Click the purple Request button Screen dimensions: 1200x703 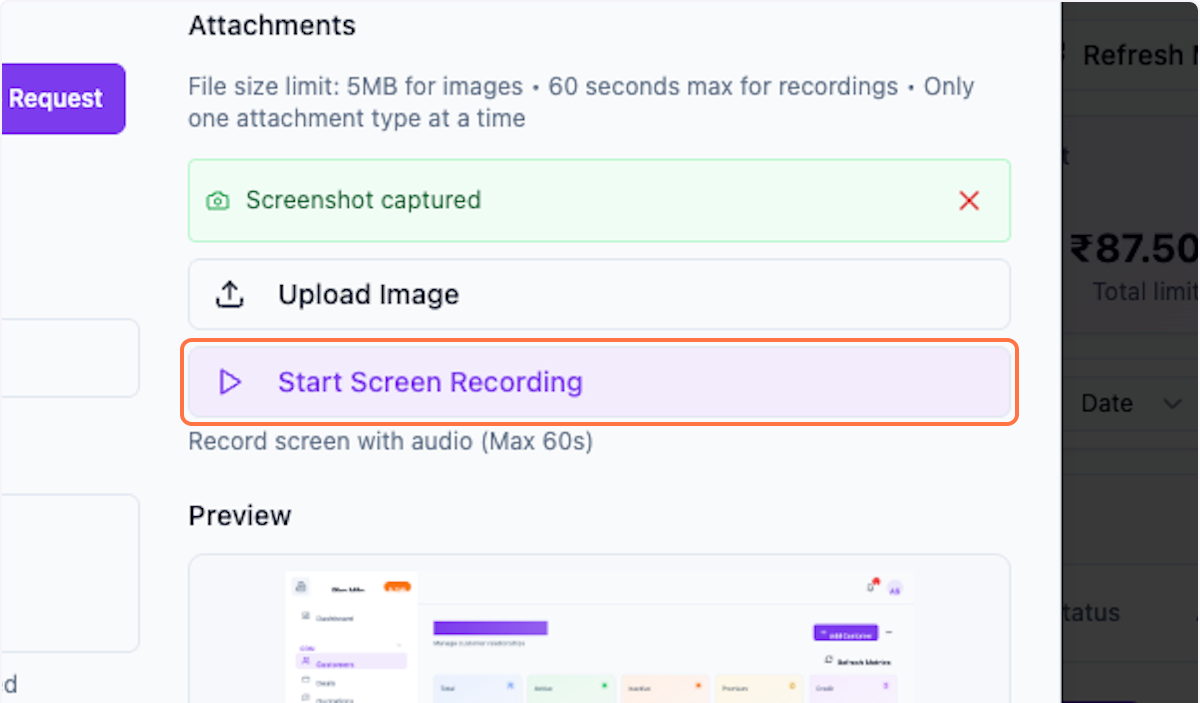pos(55,98)
